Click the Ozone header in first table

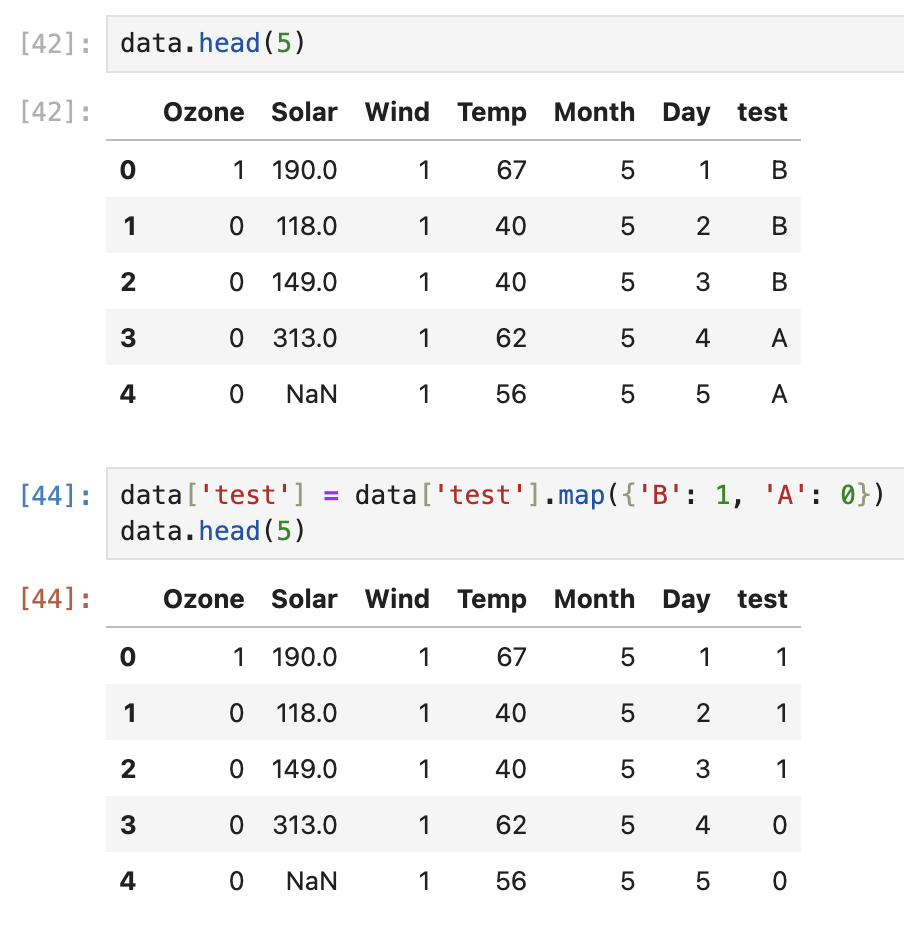coord(204,112)
